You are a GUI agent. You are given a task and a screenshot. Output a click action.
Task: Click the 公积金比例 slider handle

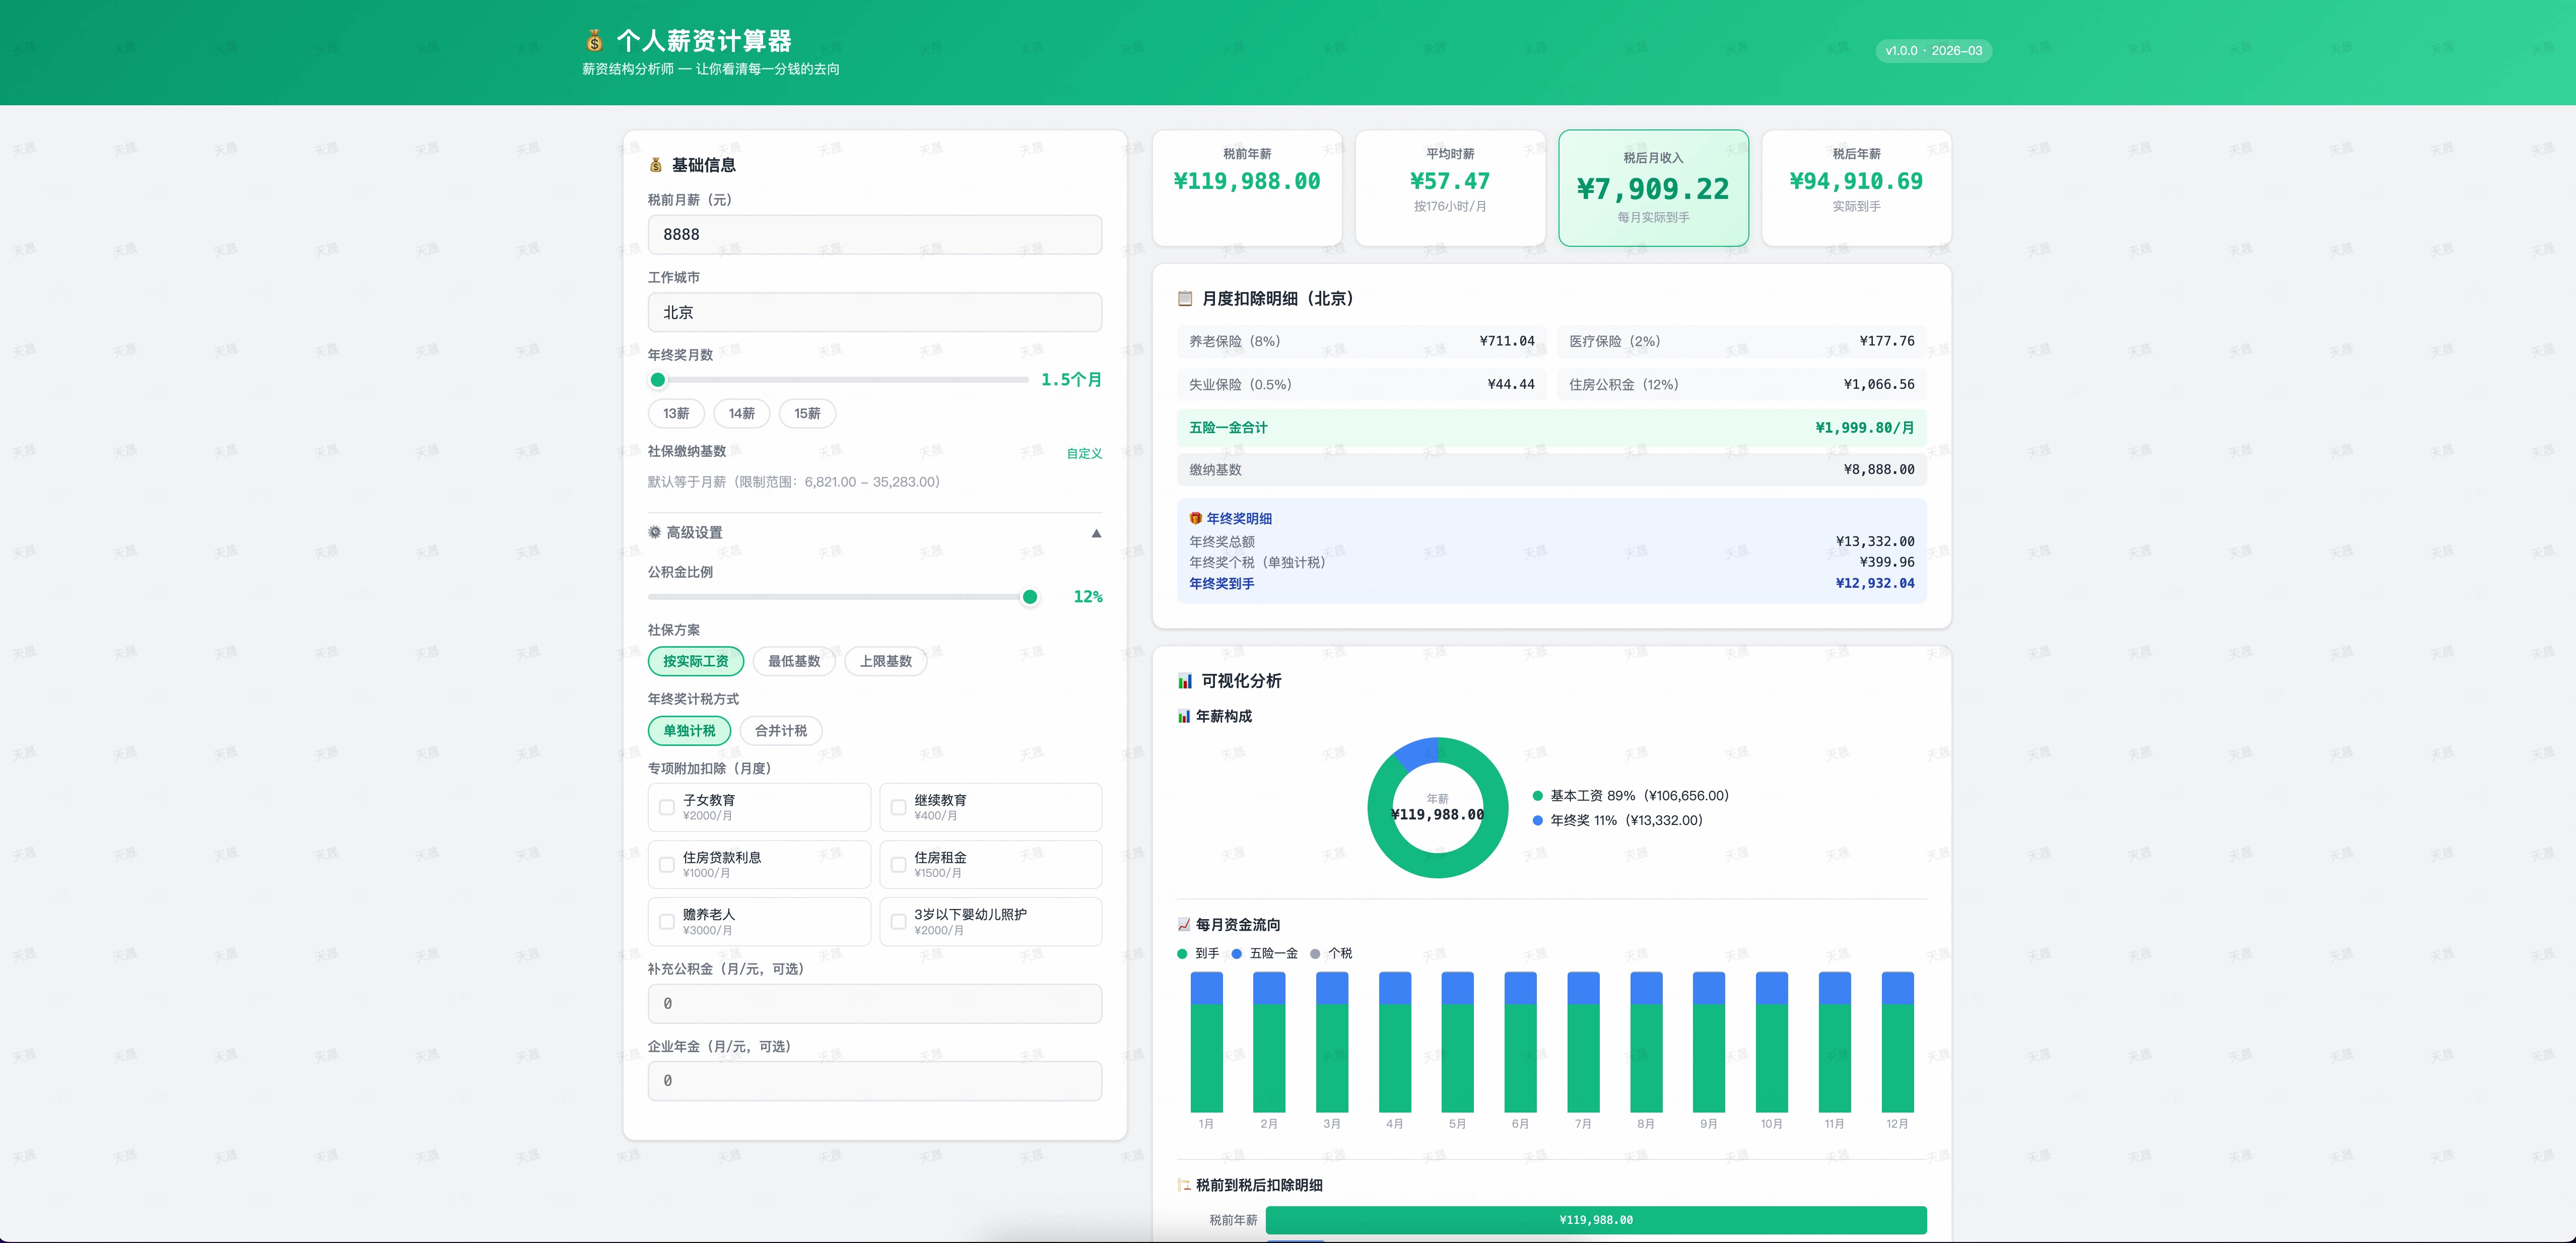(1029, 597)
